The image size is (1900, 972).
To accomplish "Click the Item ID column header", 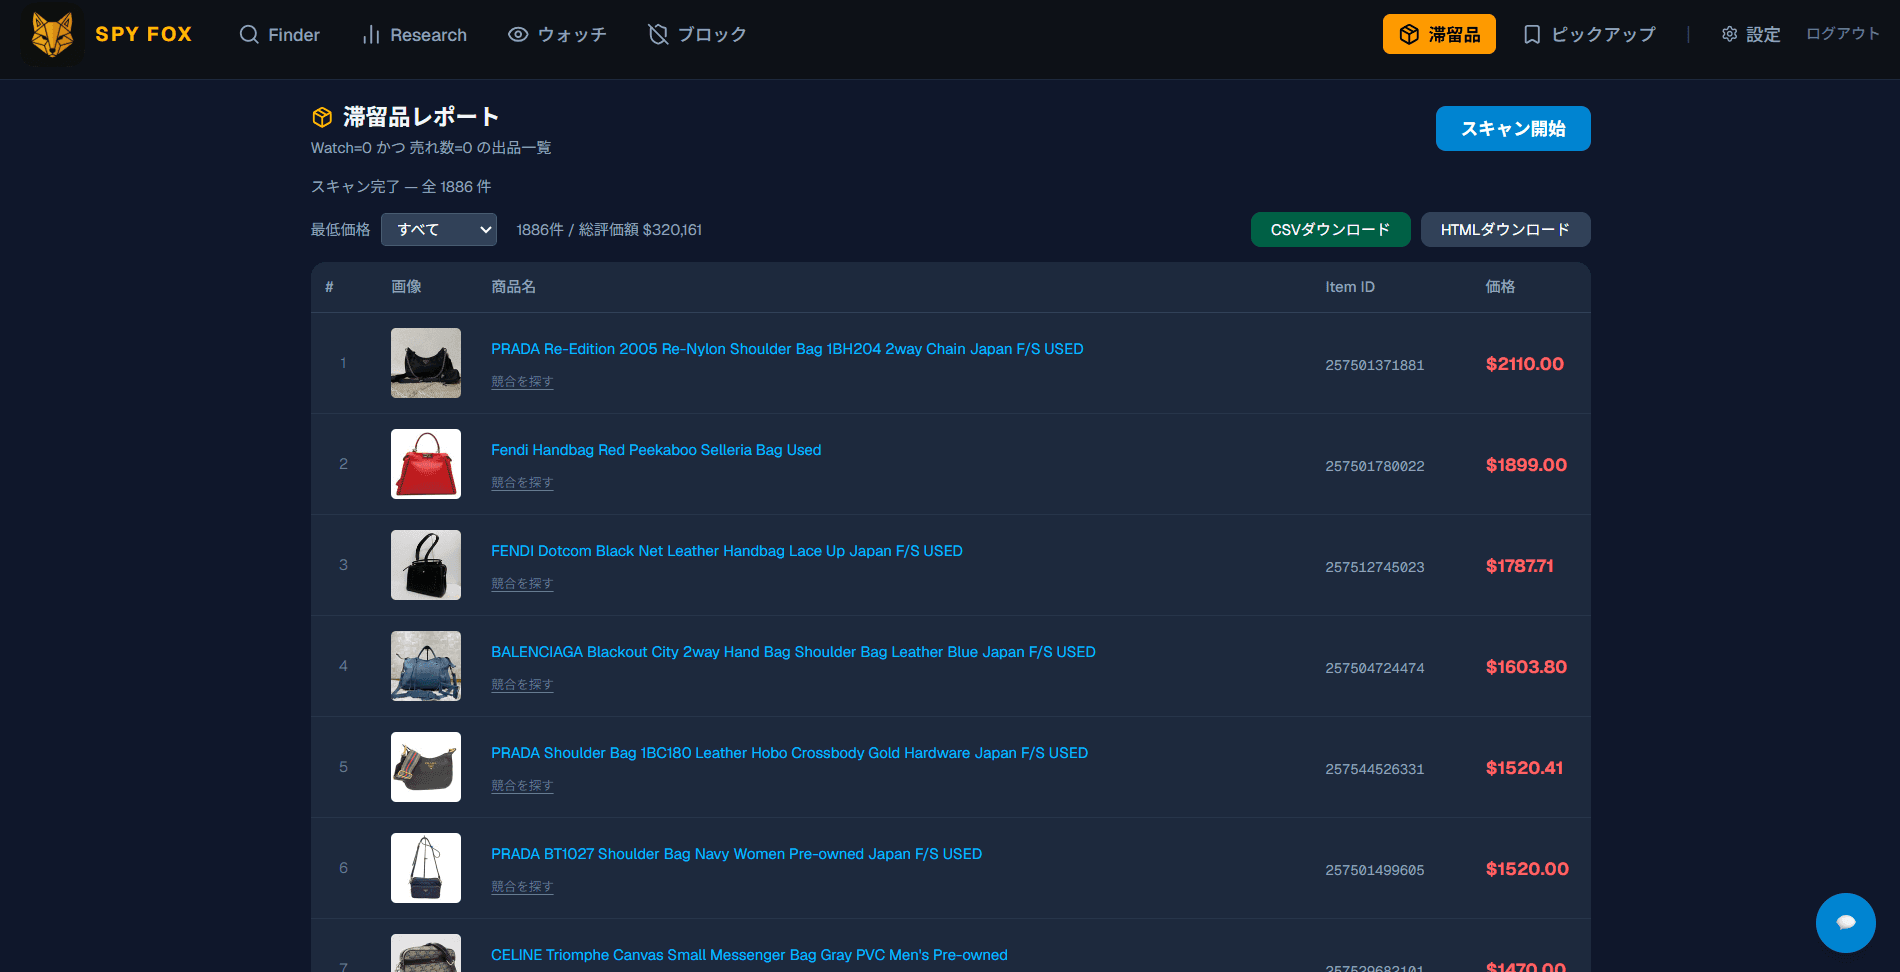I will pos(1350,287).
